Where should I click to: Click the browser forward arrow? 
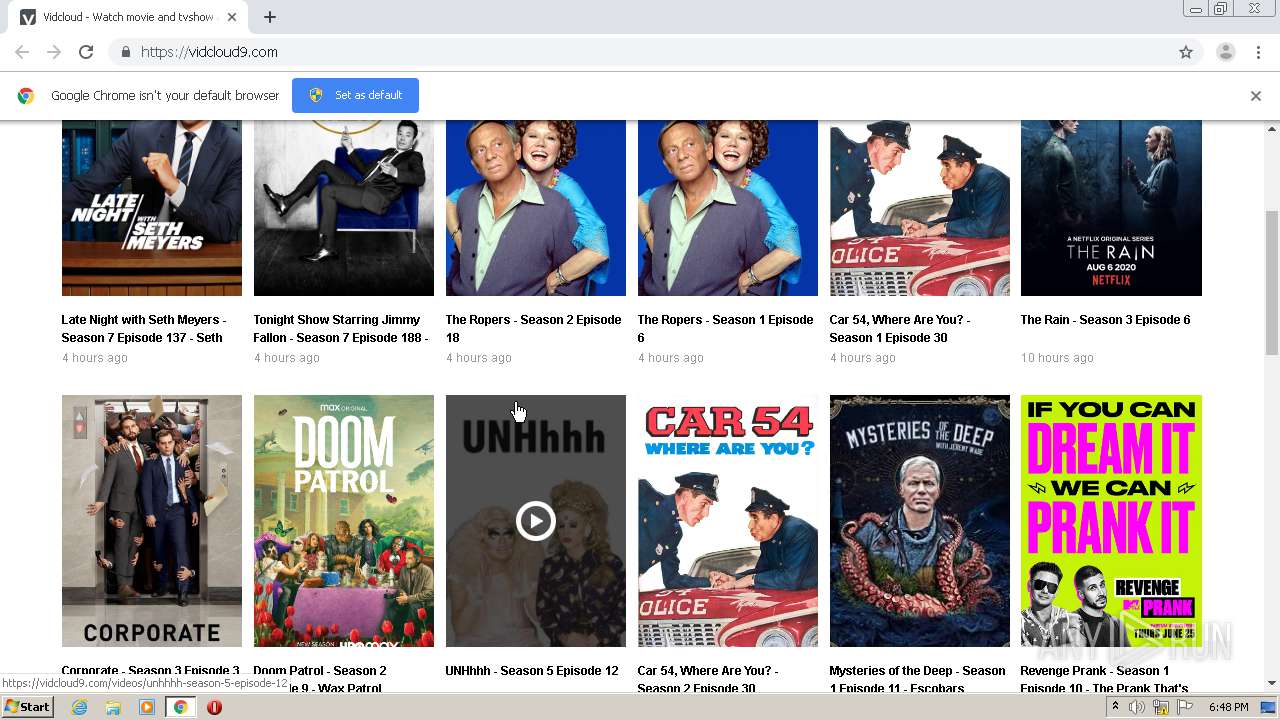coord(54,52)
